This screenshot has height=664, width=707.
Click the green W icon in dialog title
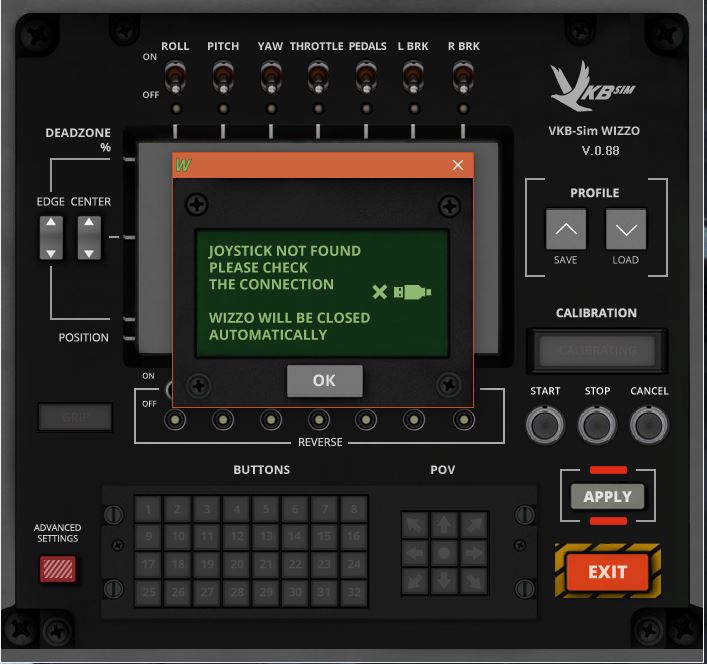coord(184,165)
